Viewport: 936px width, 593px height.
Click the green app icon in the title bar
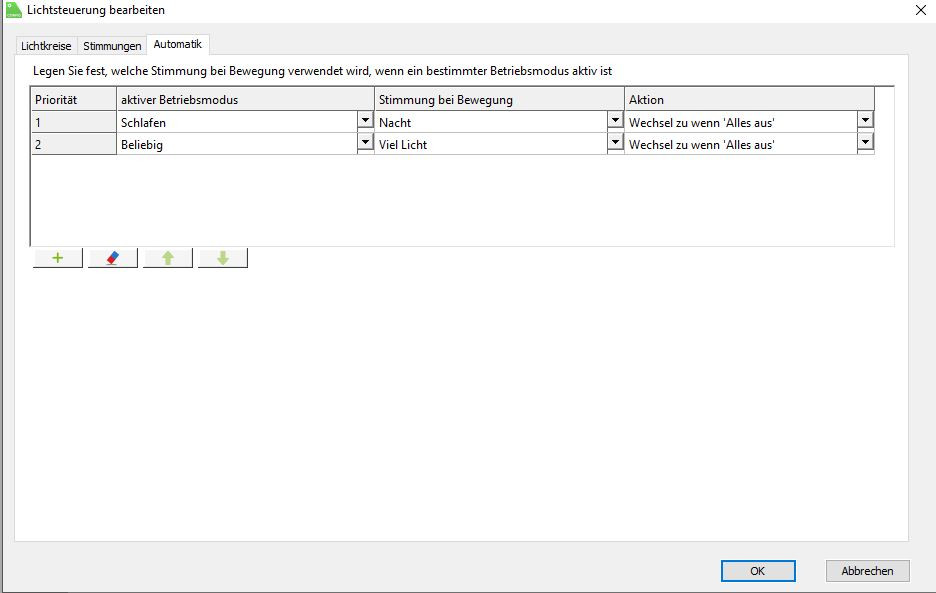click(13, 10)
